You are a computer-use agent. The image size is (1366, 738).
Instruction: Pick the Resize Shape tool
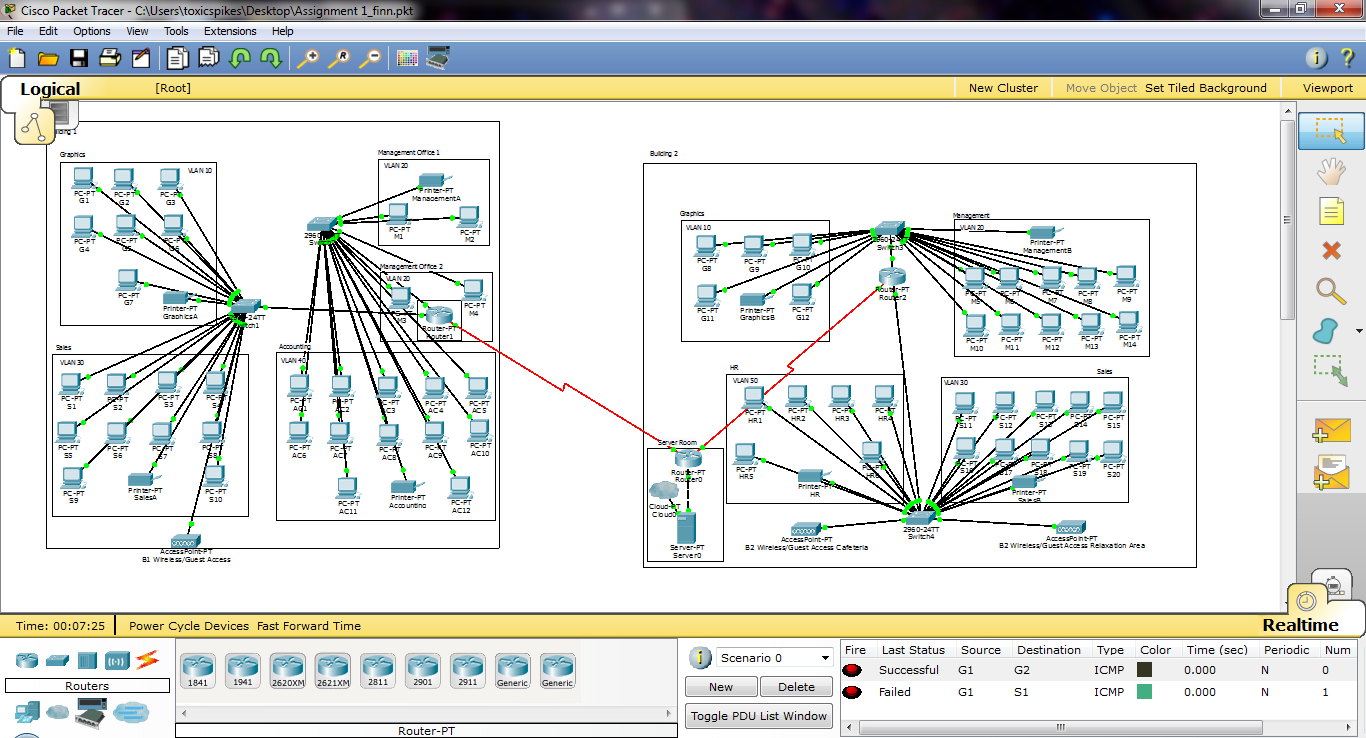click(x=1331, y=371)
